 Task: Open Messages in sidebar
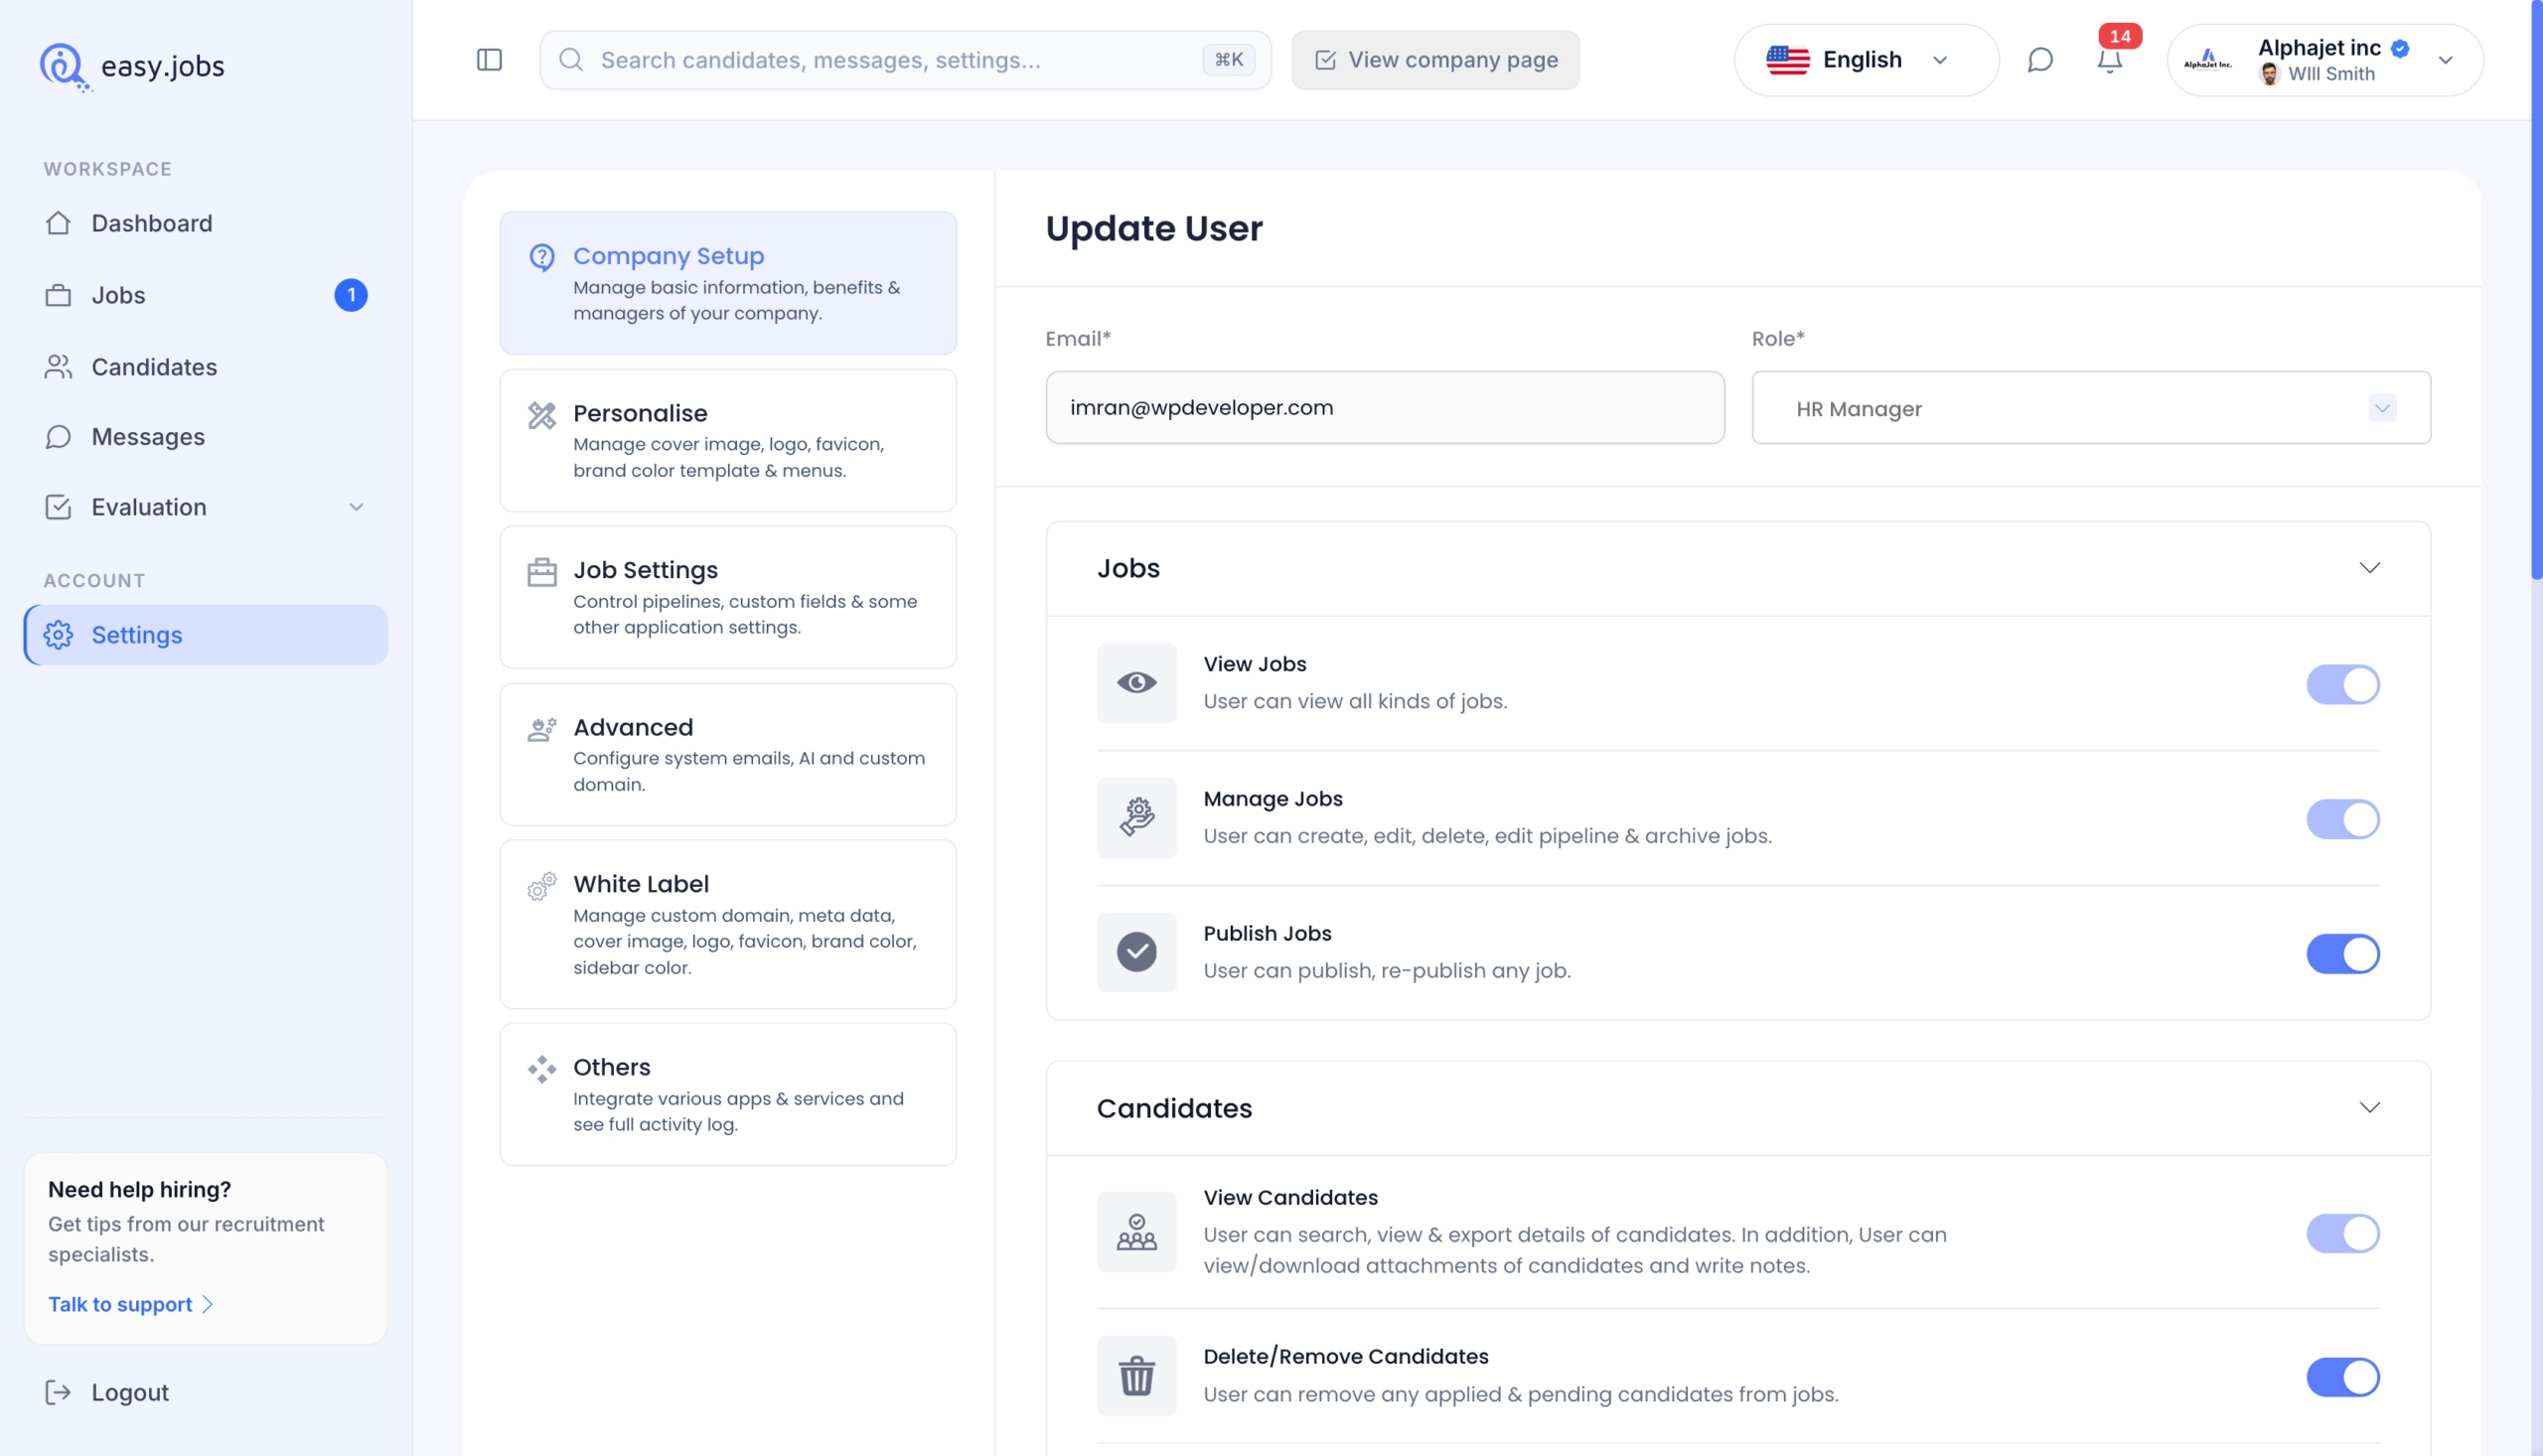206,437
